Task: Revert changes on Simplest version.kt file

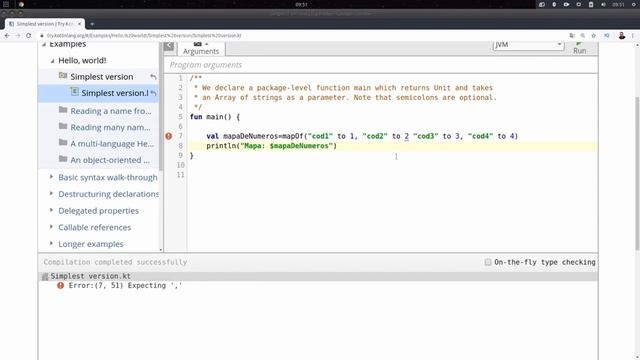Action: pos(153,93)
